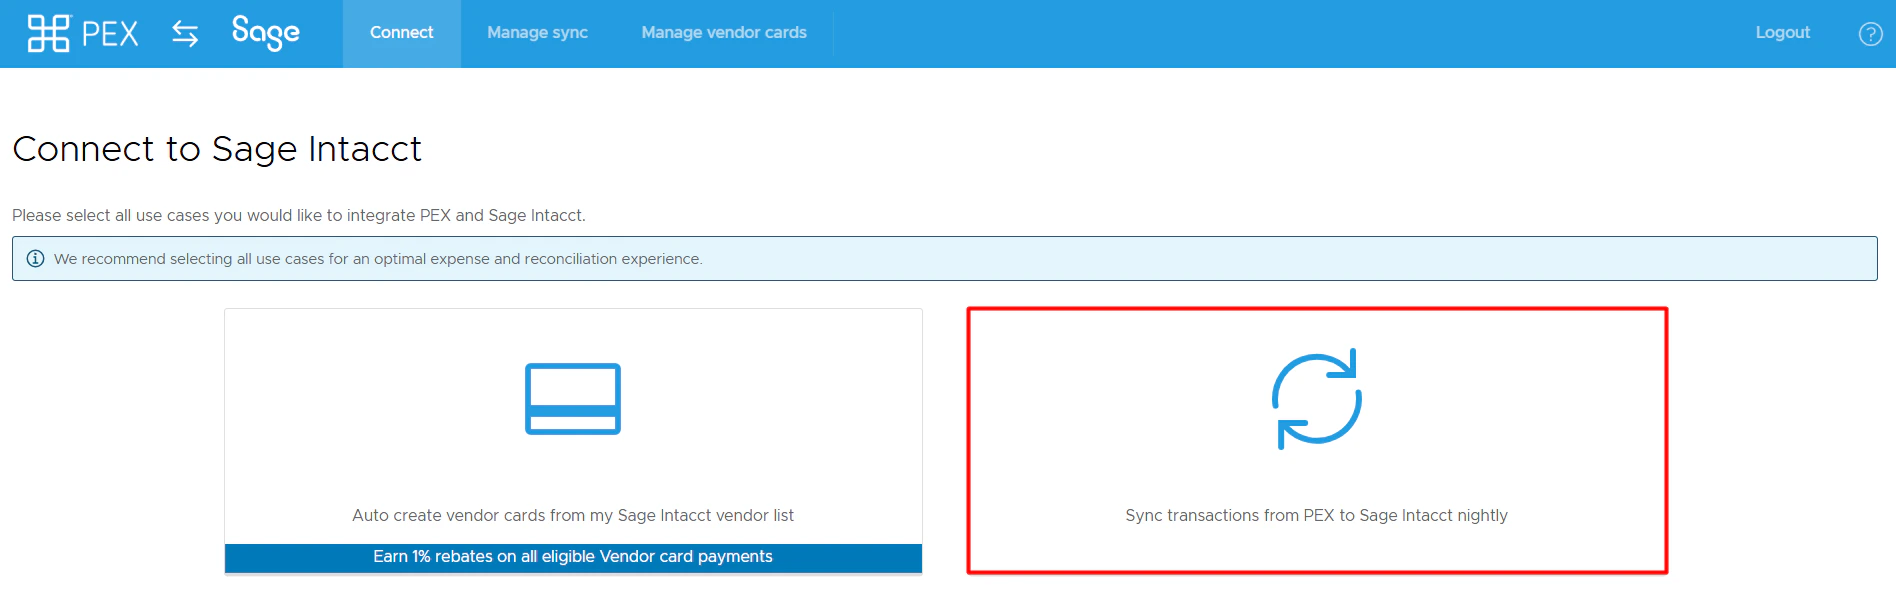
Task: Click the Sage logo in header
Action: (265, 33)
